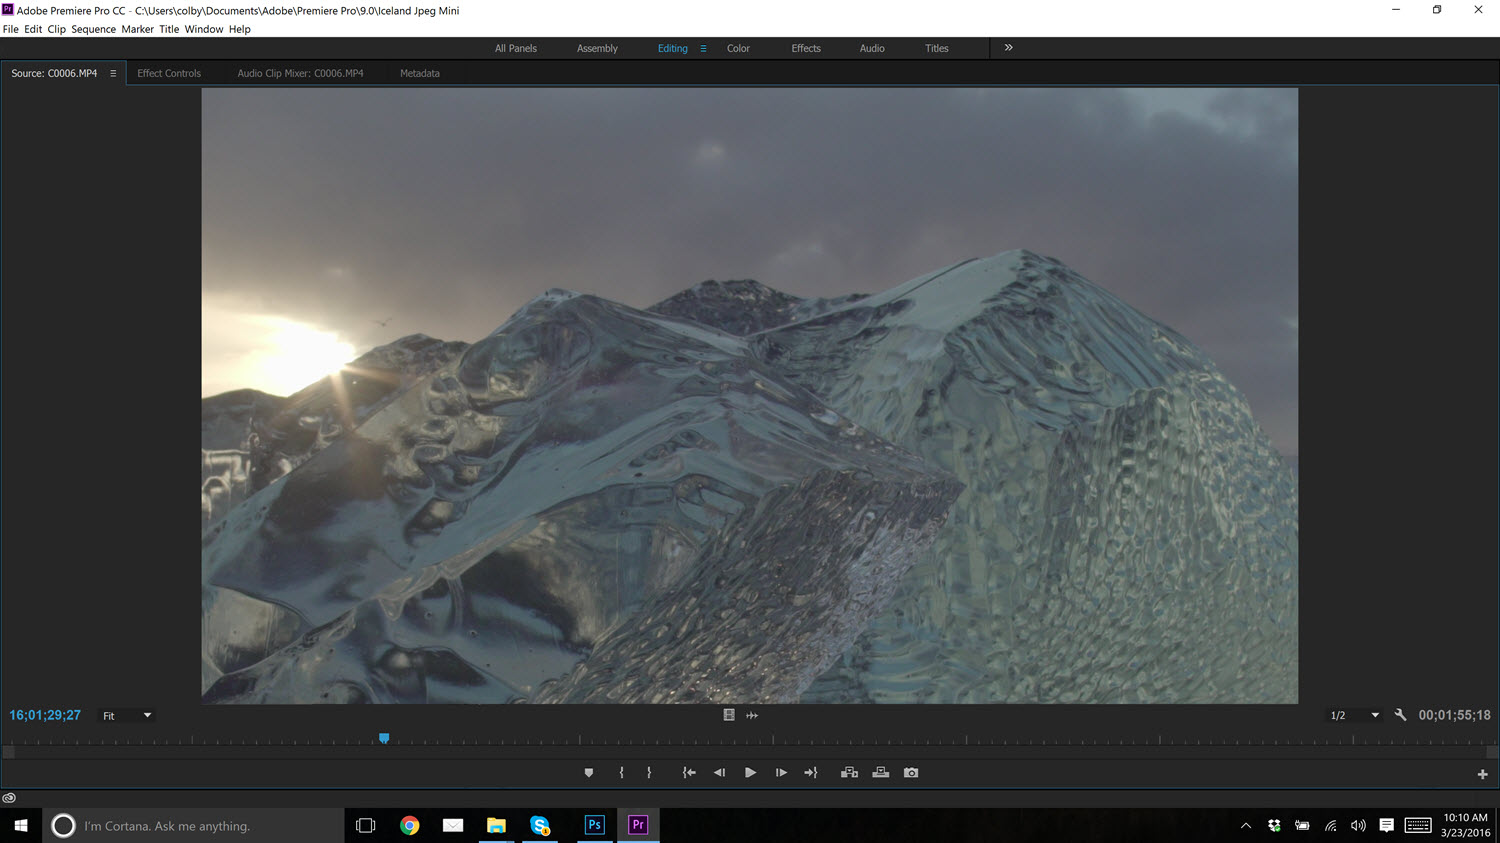
Task: Switch to Color workspace
Action: (738, 48)
